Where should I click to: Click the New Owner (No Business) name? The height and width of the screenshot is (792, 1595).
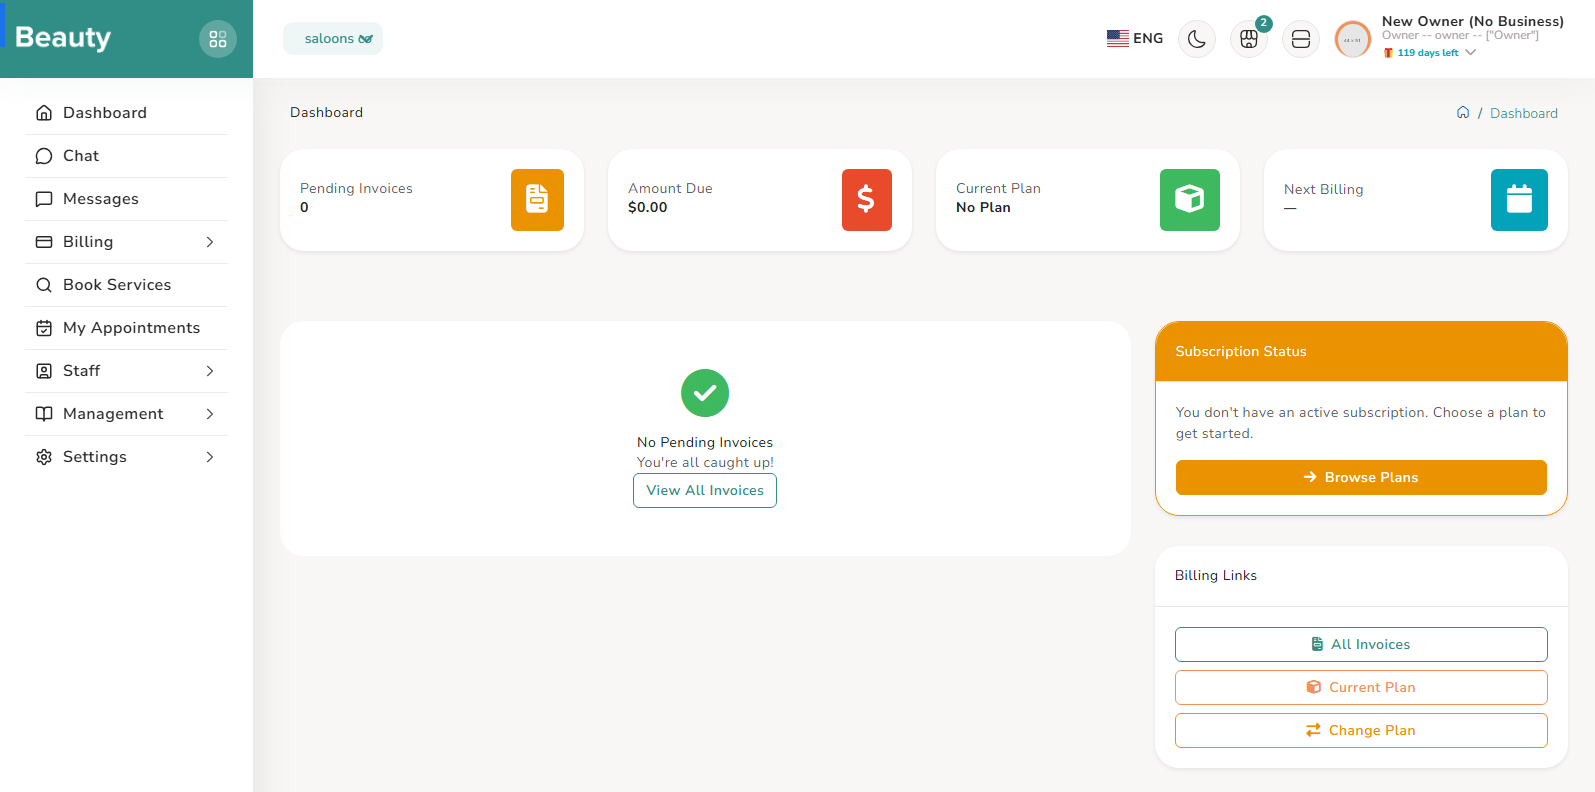[1473, 21]
